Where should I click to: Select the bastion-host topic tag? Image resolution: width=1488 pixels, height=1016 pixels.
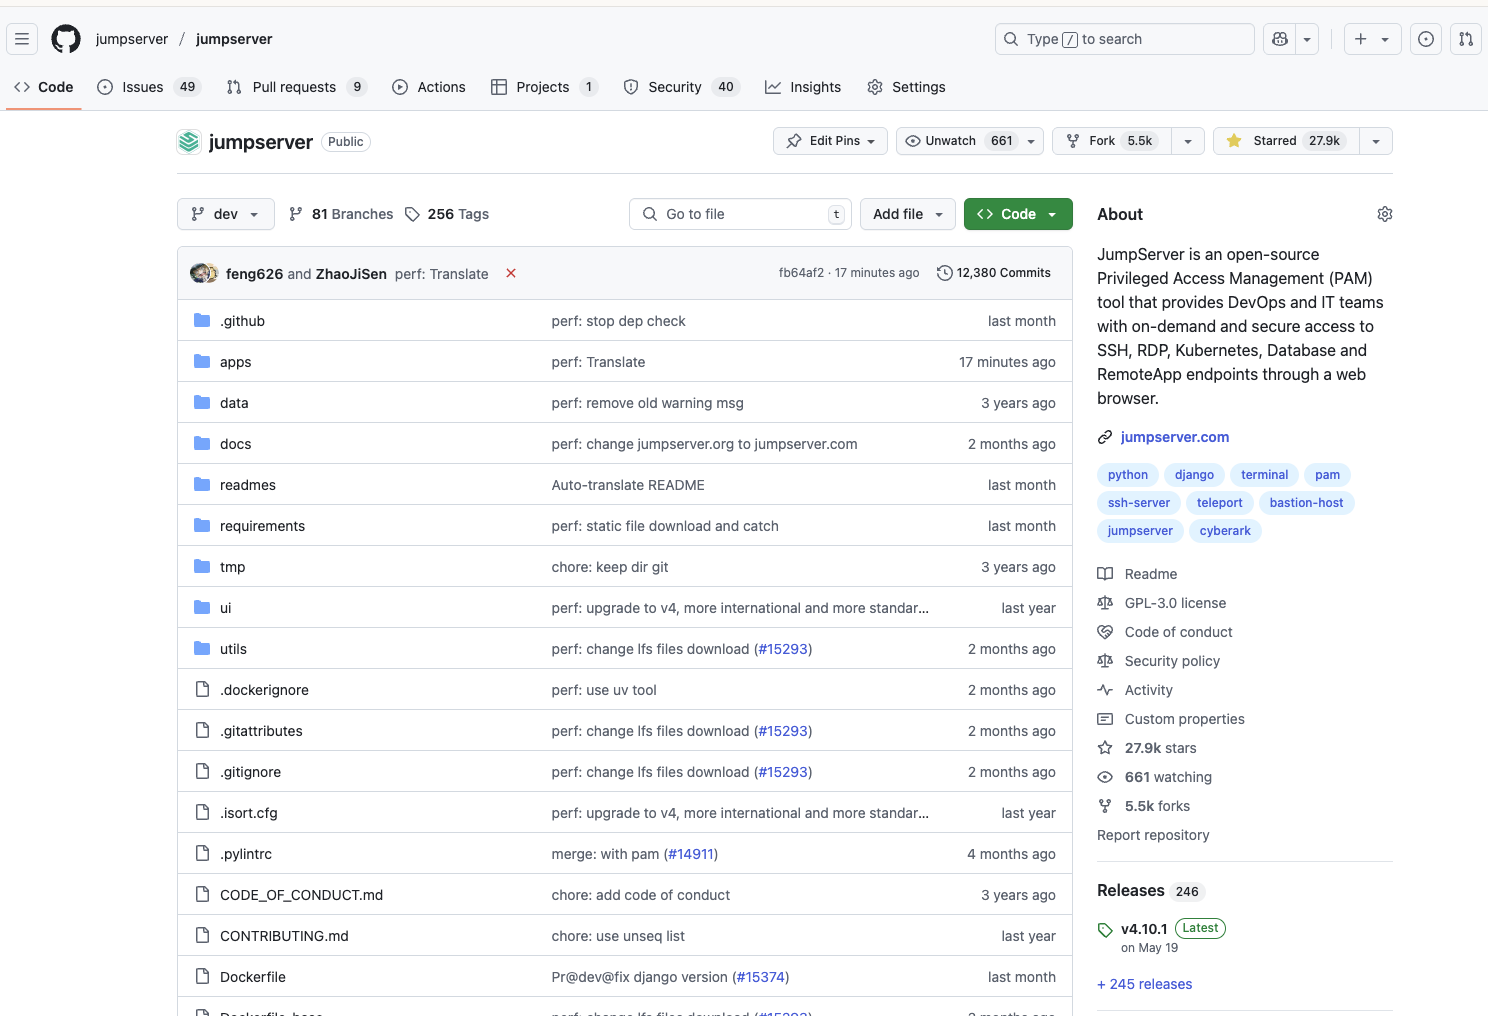(1306, 503)
